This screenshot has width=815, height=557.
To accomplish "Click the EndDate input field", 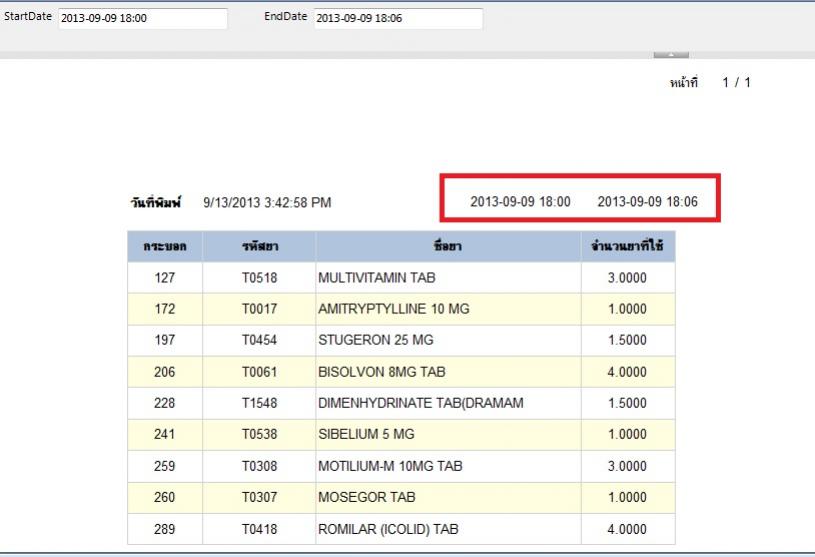I will pyautogui.click(x=397, y=19).
